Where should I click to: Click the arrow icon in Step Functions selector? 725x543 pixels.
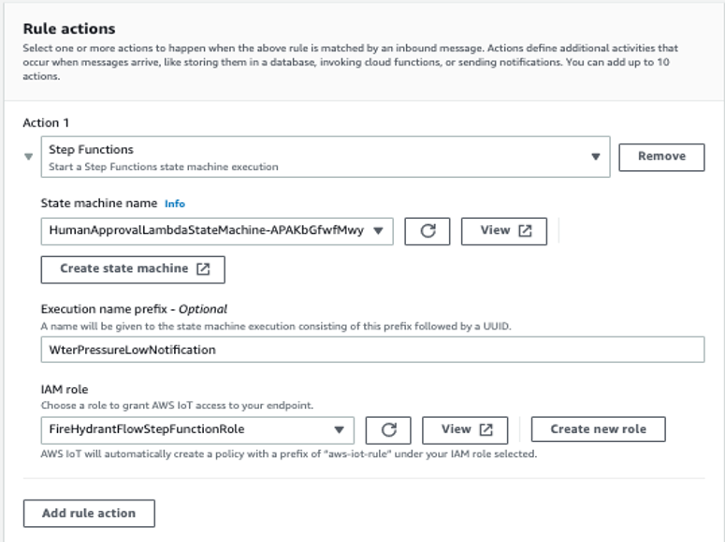[x=595, y=157]
